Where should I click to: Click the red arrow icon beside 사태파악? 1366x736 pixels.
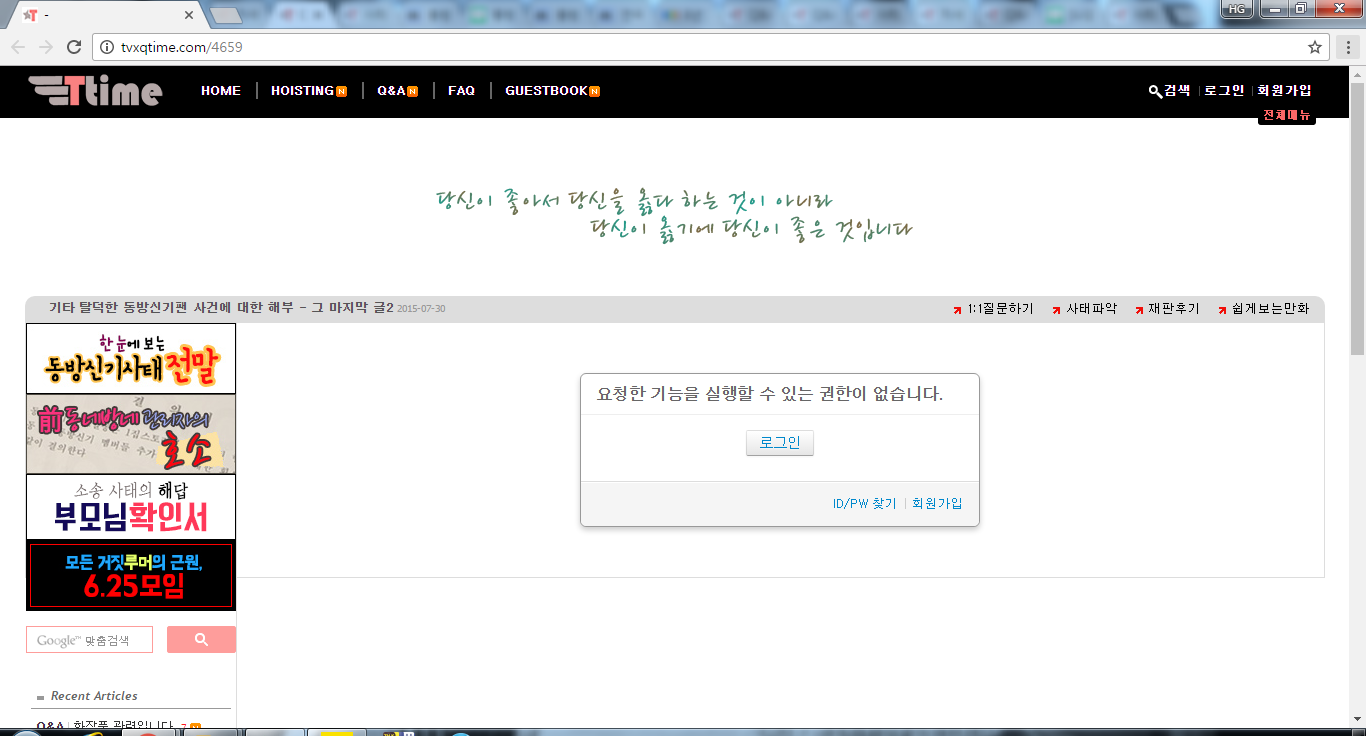(x=1056, y=309)
